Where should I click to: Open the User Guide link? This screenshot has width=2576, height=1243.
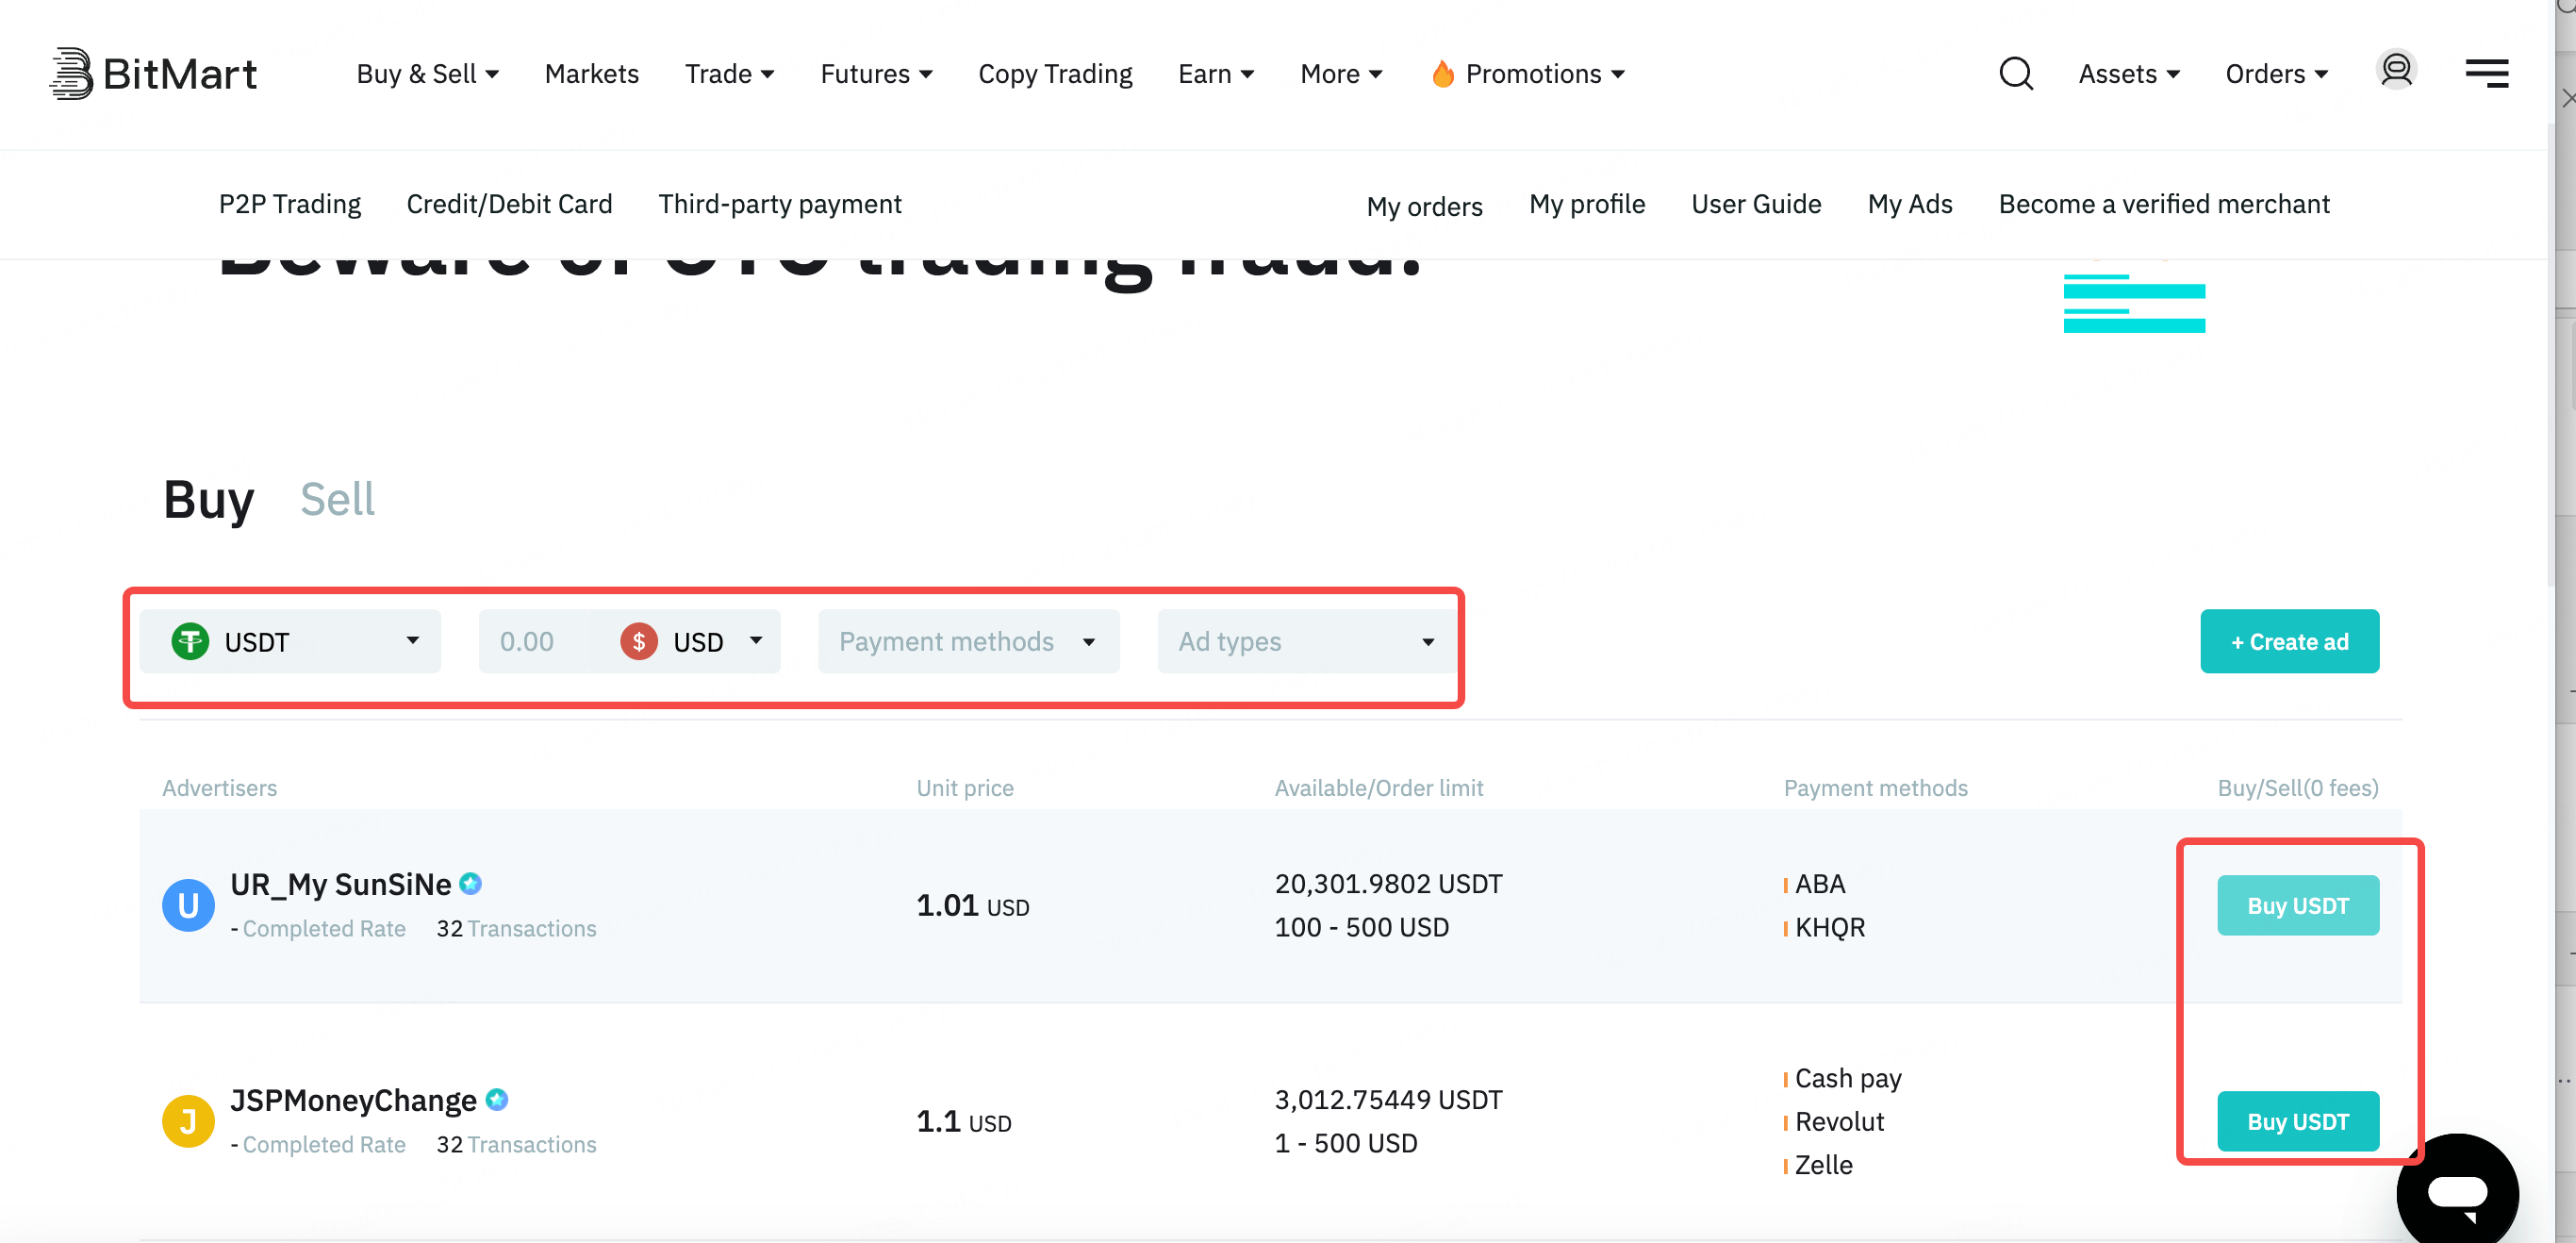[1756, 204]
